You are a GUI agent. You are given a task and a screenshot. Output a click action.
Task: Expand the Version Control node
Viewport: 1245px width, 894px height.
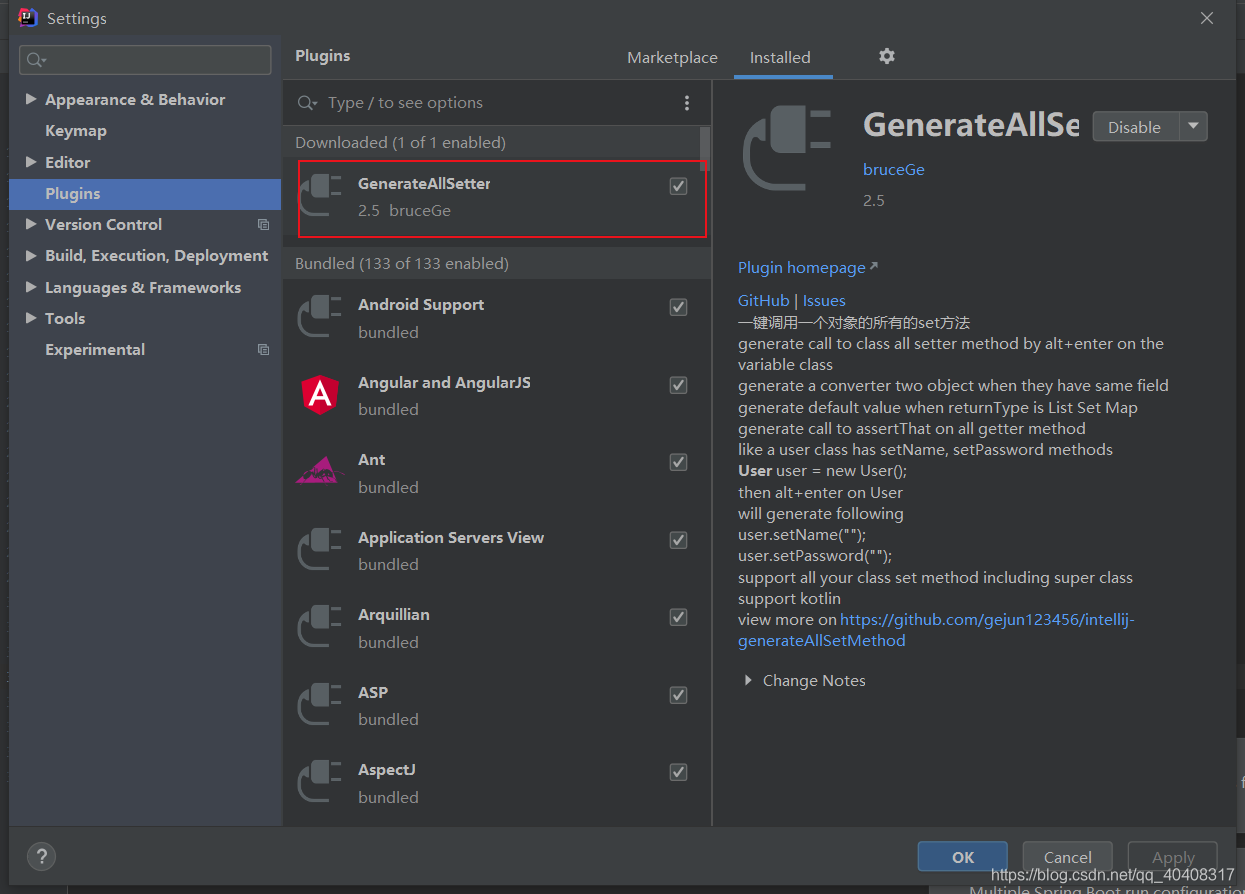[x=31, y=224]
